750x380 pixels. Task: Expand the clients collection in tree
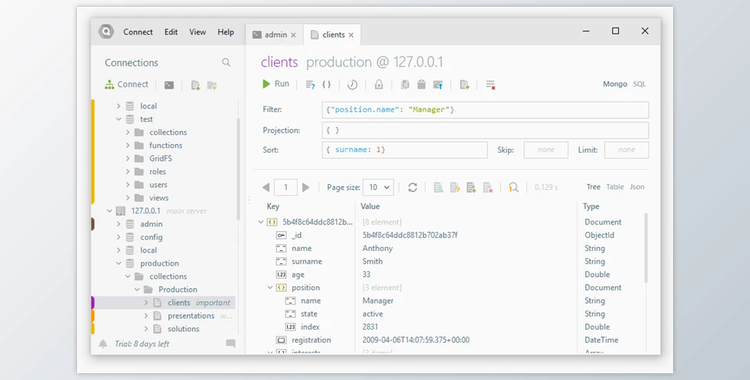[x=146, y=302]
